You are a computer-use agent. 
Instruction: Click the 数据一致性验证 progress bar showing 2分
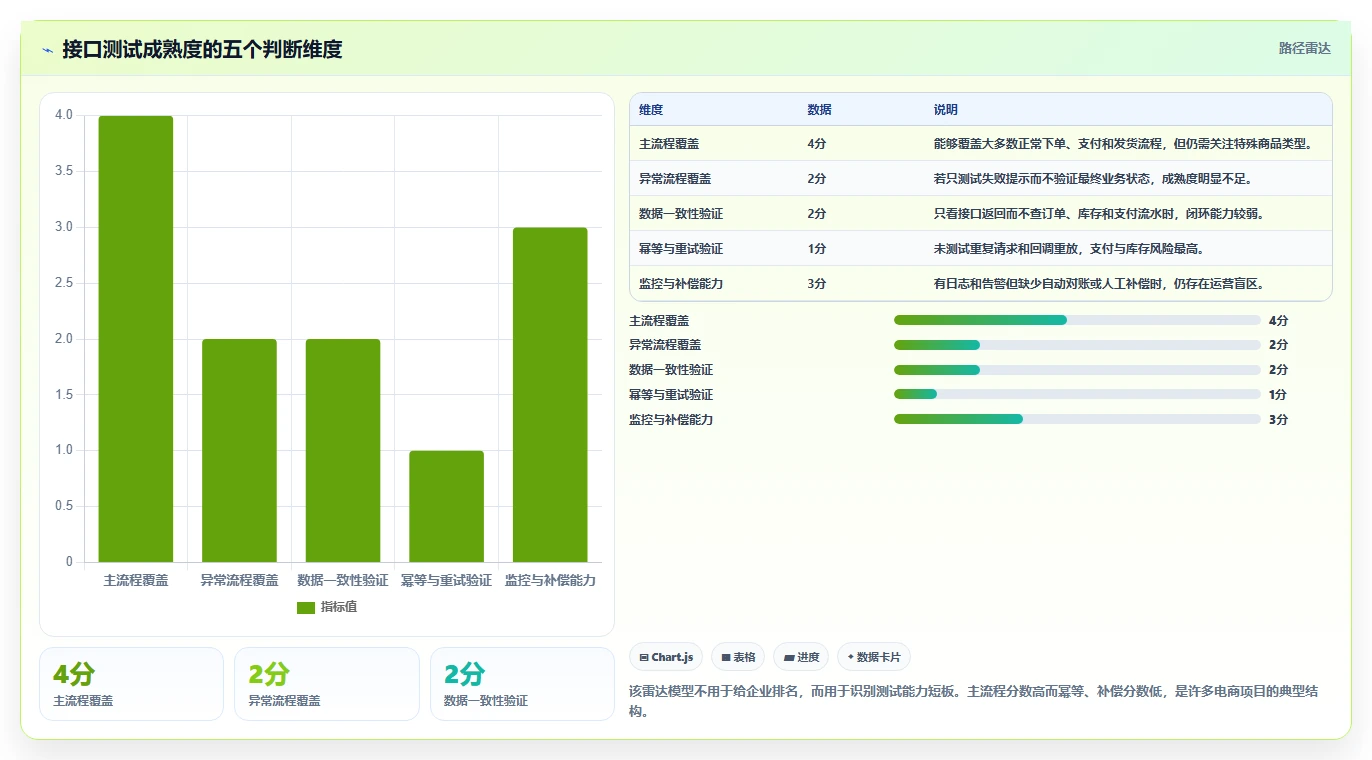pyautogui.click(x=1077, y=370)
